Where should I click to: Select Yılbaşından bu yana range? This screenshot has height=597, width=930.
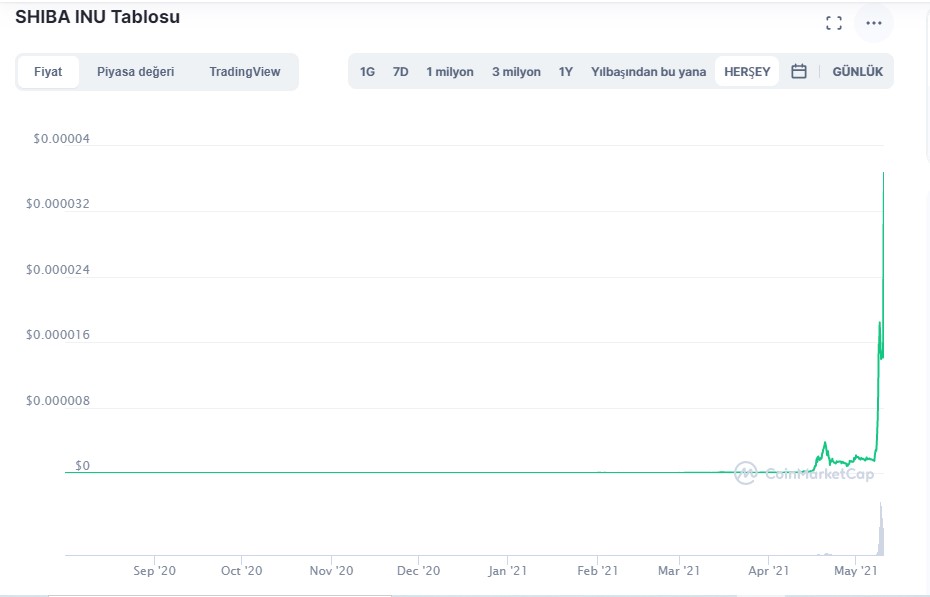click(648, 72)
